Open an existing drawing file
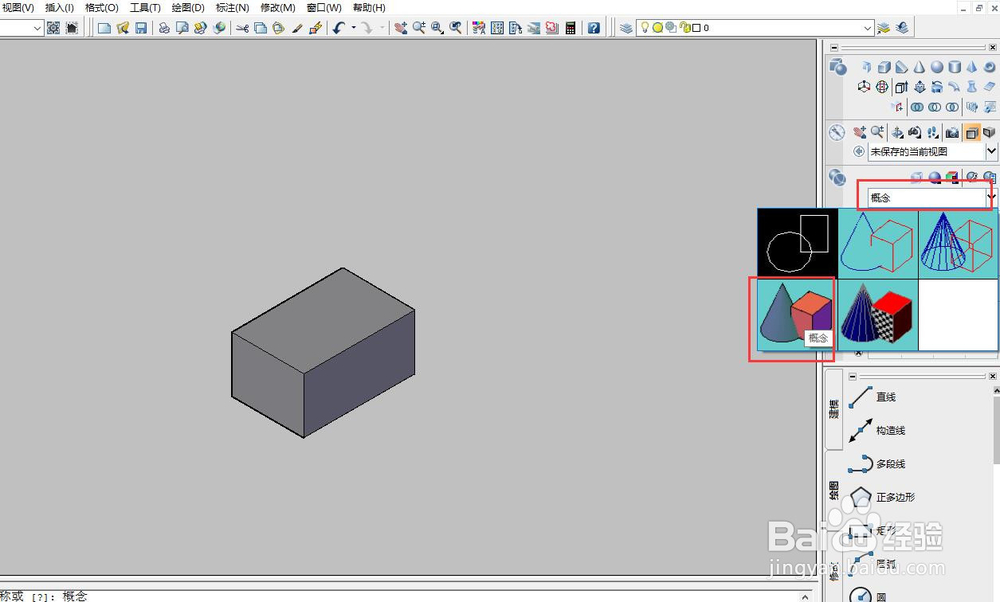The image size is (1000, 602). 123,28
